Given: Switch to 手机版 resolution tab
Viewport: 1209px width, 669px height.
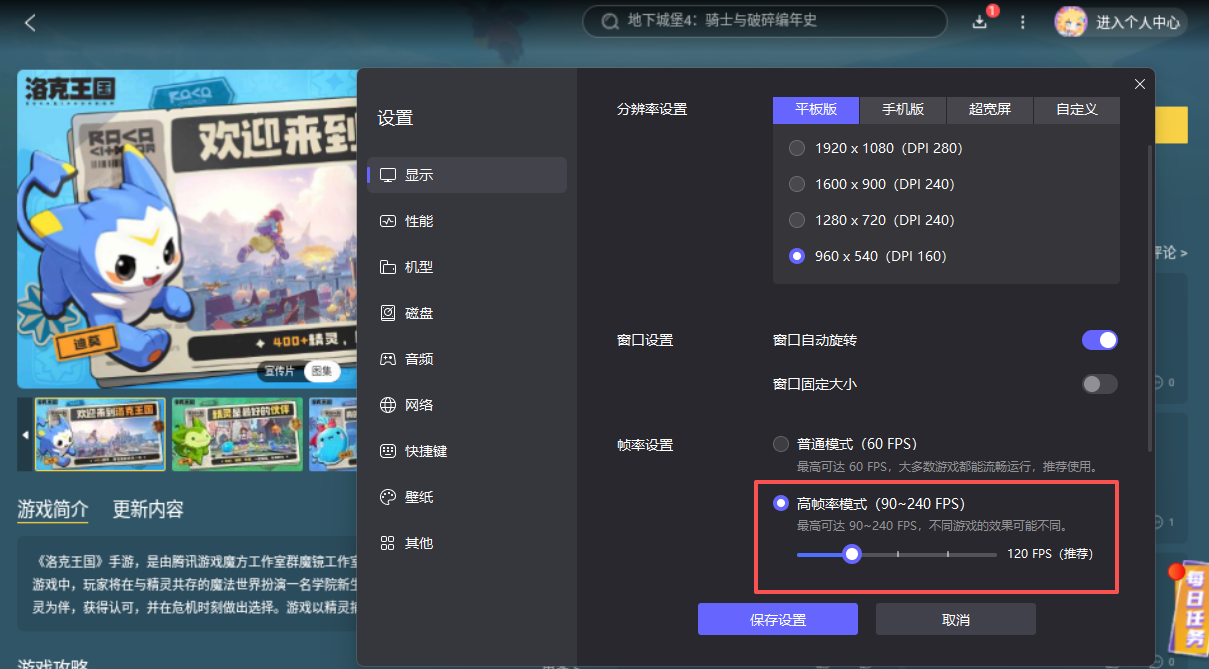Looking at the screenshot, I should coord(903,109).
